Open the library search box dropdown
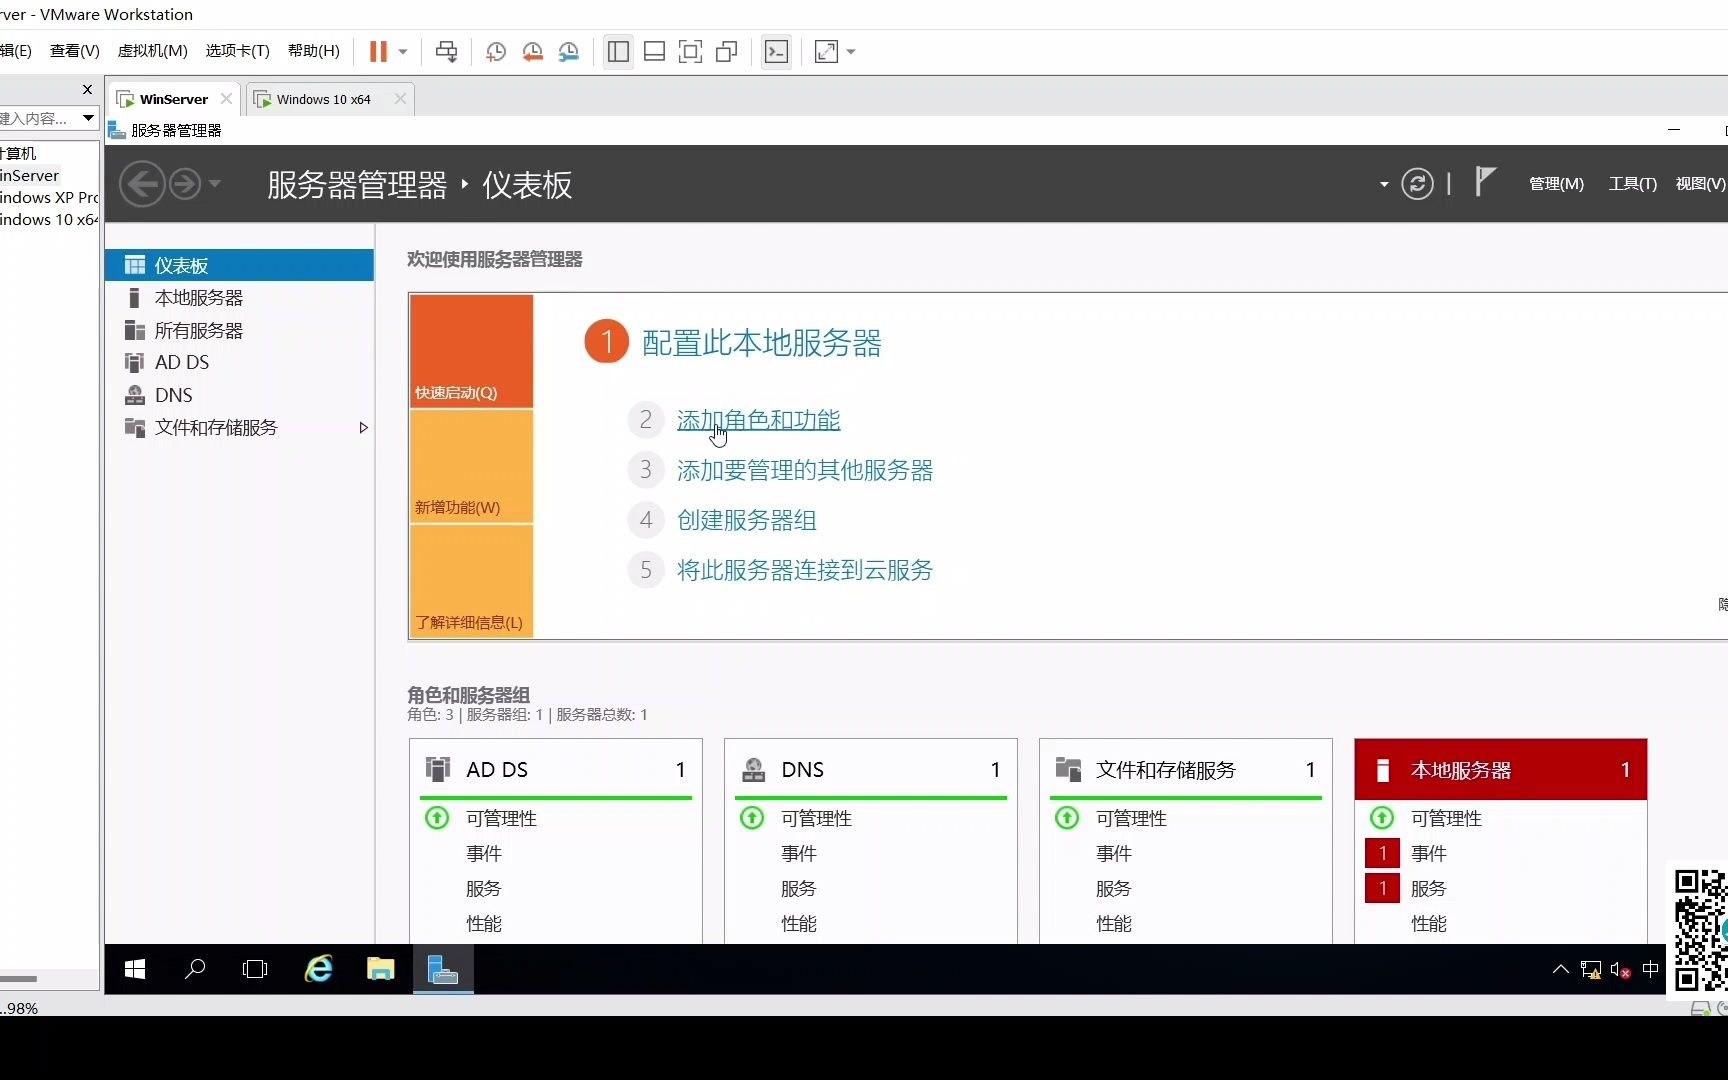 click(88, 118)
